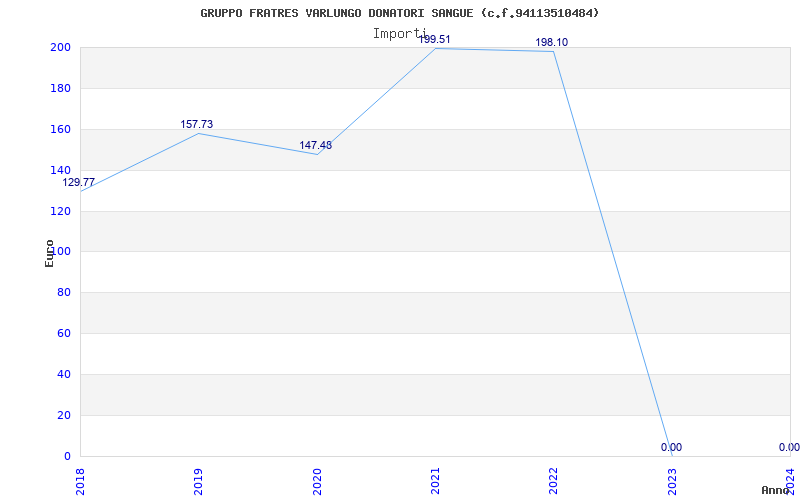Select the 147.48 data label
The width and height of the screenshot is (800, 500).
315,145
